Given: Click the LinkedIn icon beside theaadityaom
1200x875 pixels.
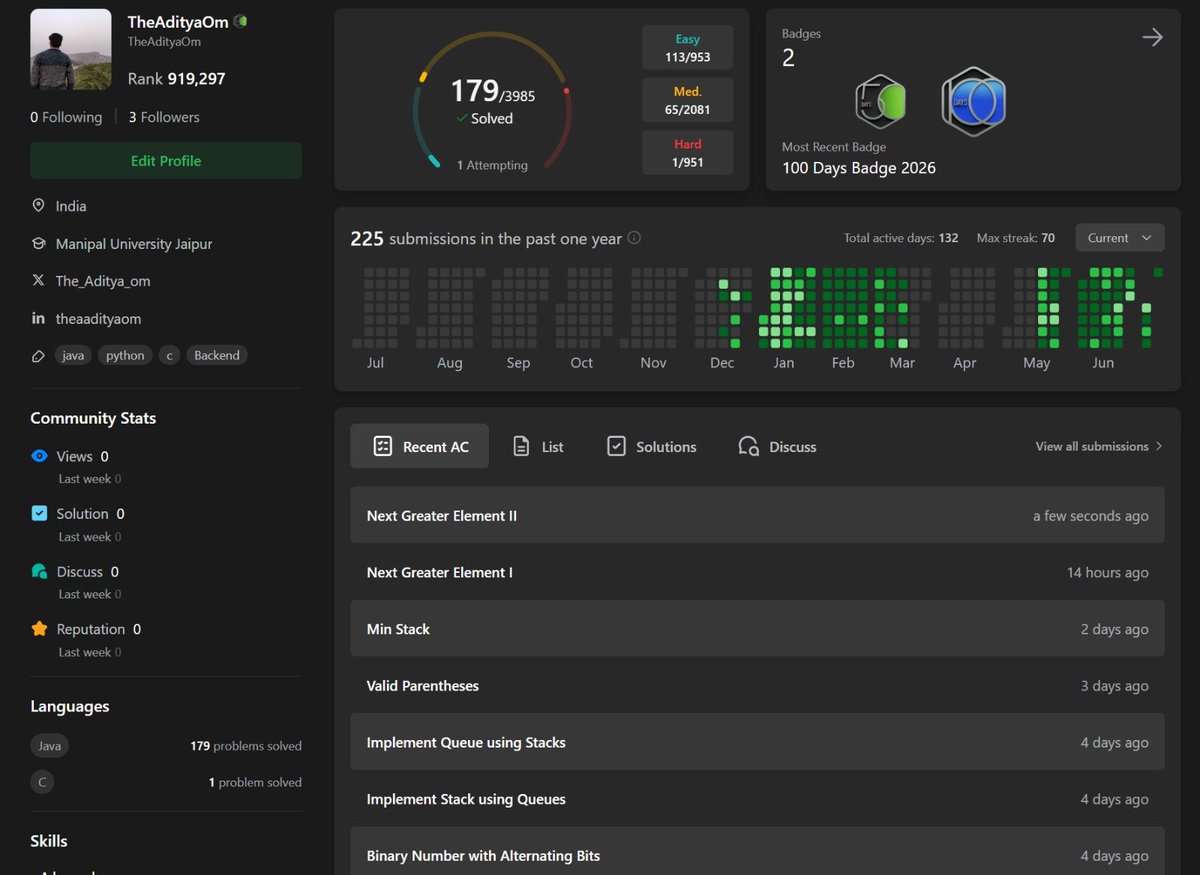Looking at the screenshot, I should [38, 318].
